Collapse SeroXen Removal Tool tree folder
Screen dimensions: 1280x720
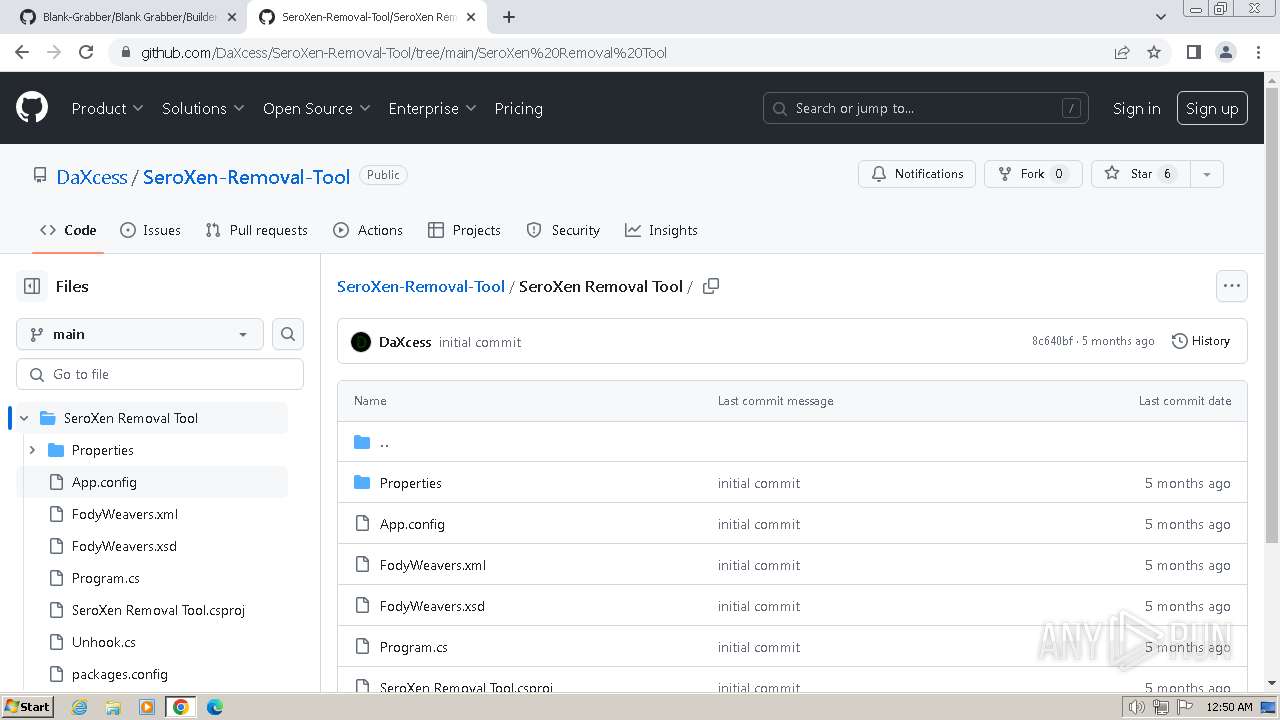pyautogui.click(x=24, y=418)
